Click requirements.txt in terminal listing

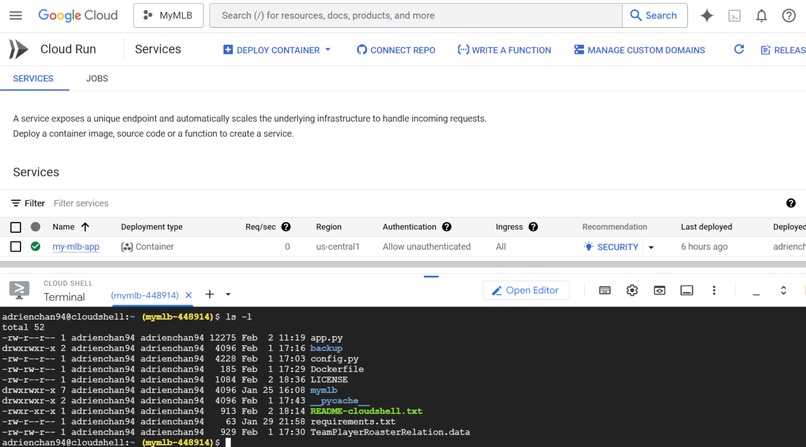(x=353, y=422)
